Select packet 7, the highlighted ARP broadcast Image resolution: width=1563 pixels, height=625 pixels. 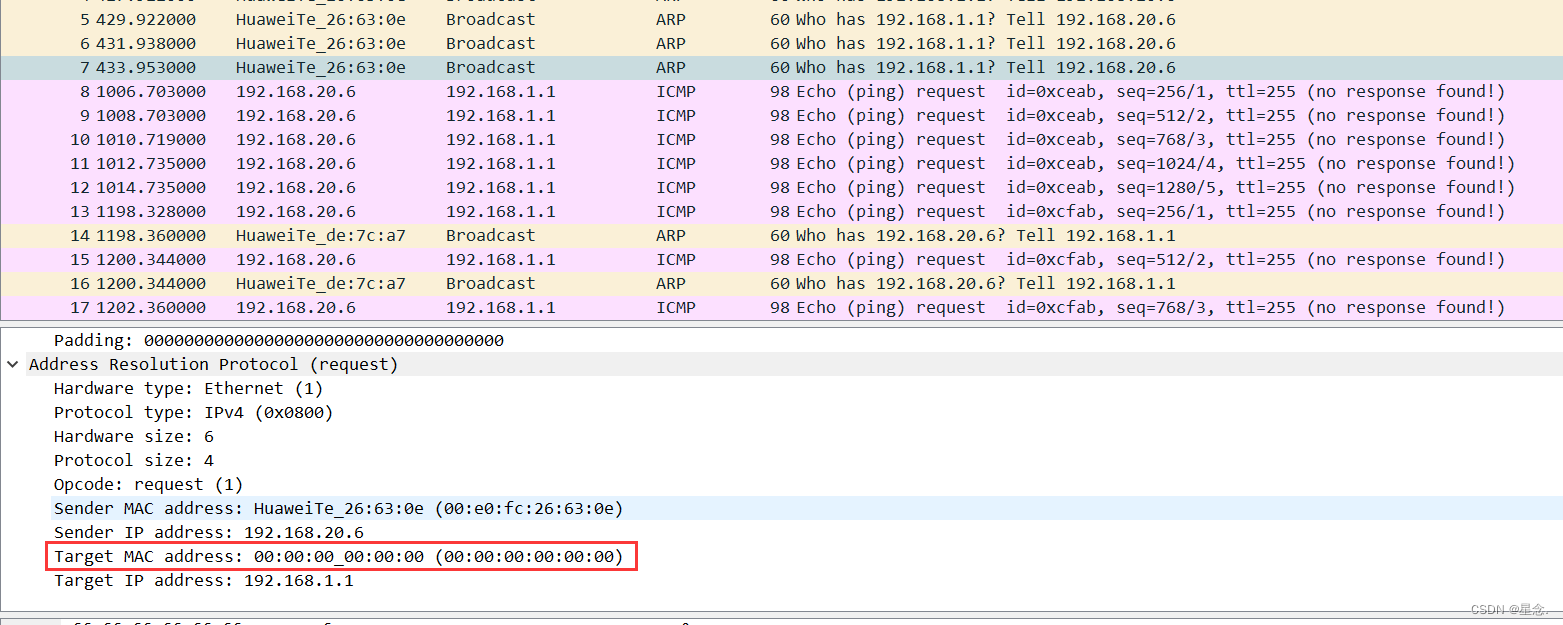pyautogui.click(x=400, y=67)
